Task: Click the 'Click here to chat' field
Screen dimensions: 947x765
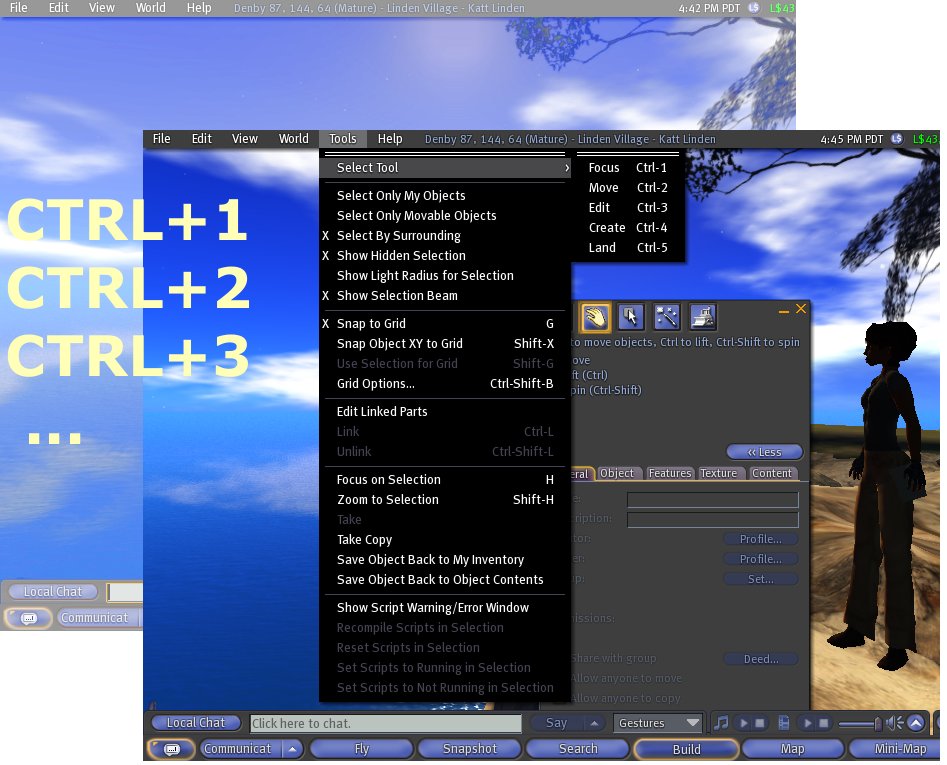Action: (x=385, y=723)
